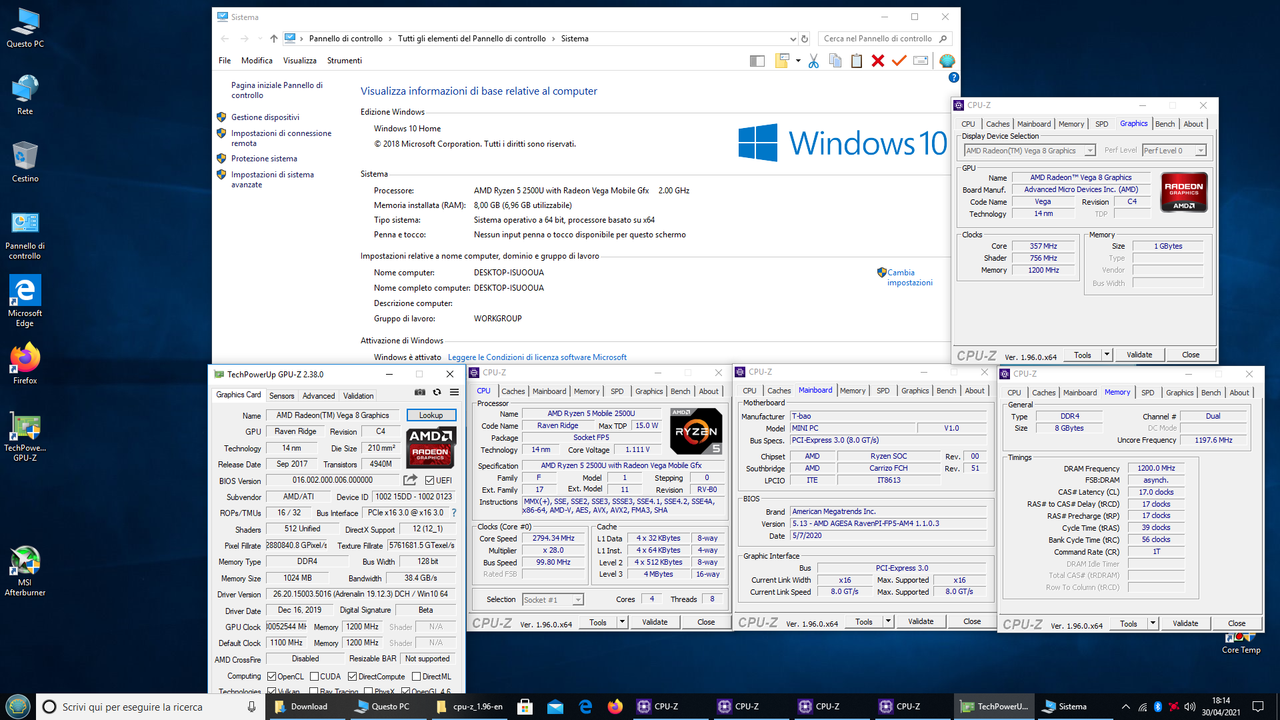This screenshot has width=1280, height=720.
Task: Click the red X delete icon in Sistema toolbar
Action: point(878,61)
